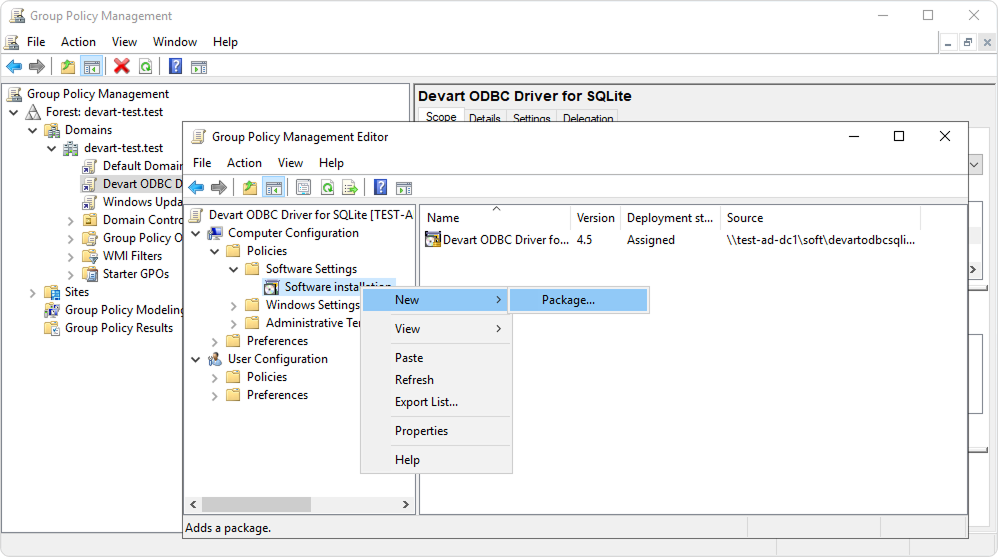This screenshot has height=557, width=998.
Task: Click User Configuration icon in Editor tree
Action: click(x=215, y=359)
